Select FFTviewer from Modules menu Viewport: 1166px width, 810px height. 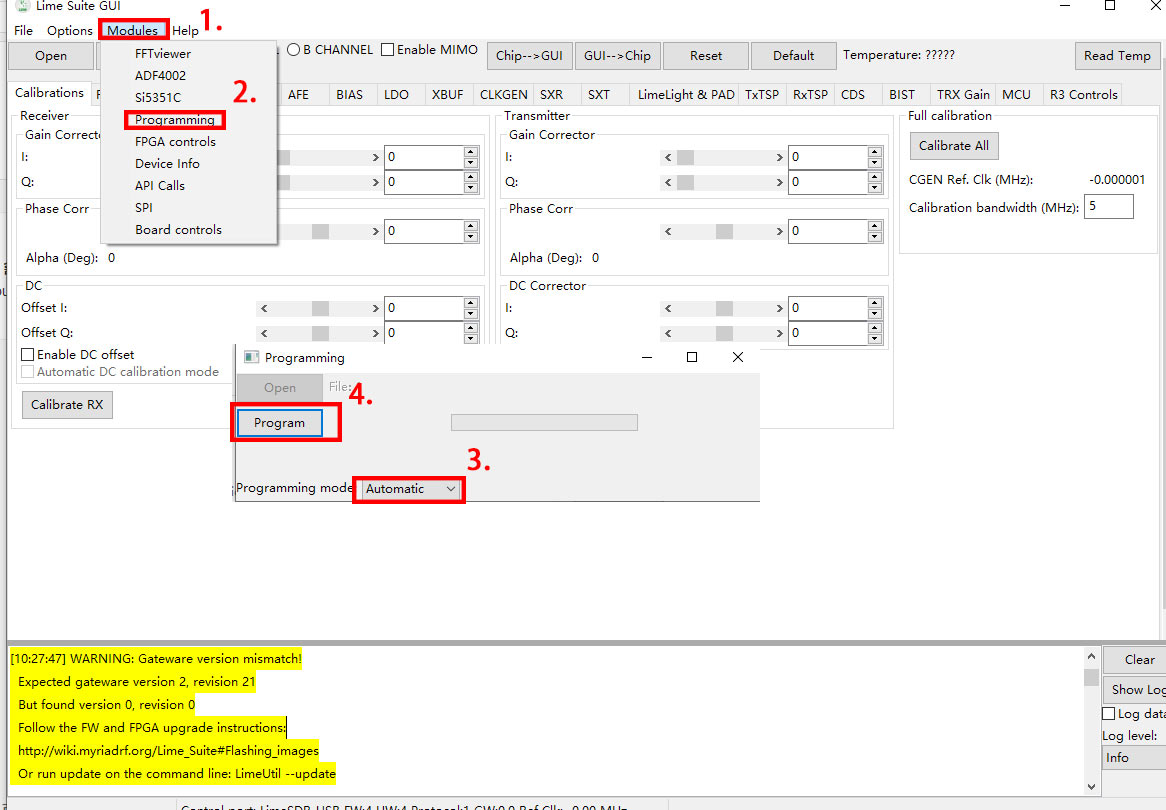coord(163,54)
